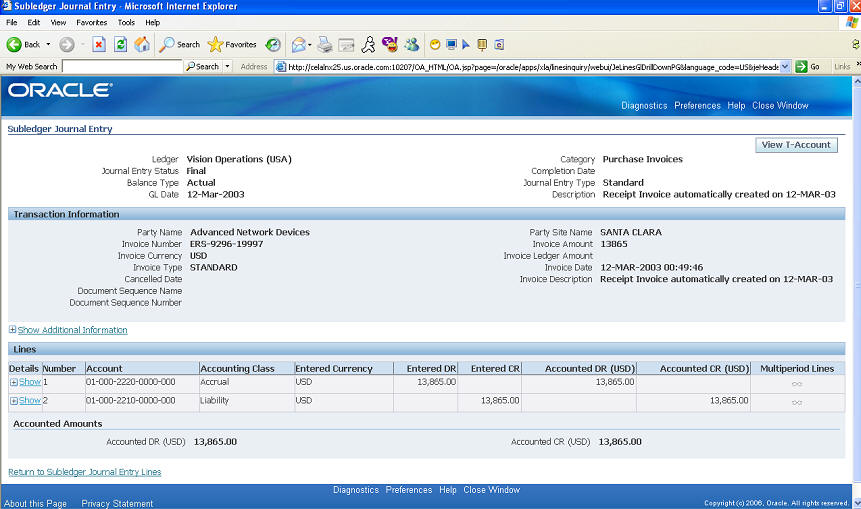Click the red Stop loading icon
The width and height of the screenshot is (861, 509).
pos(99,44)
